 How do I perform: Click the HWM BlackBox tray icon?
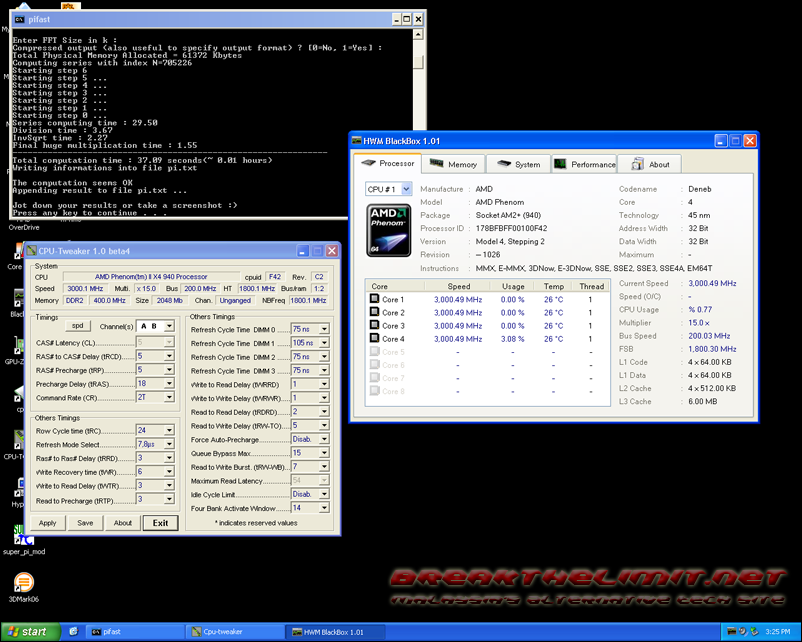point(731,632)
